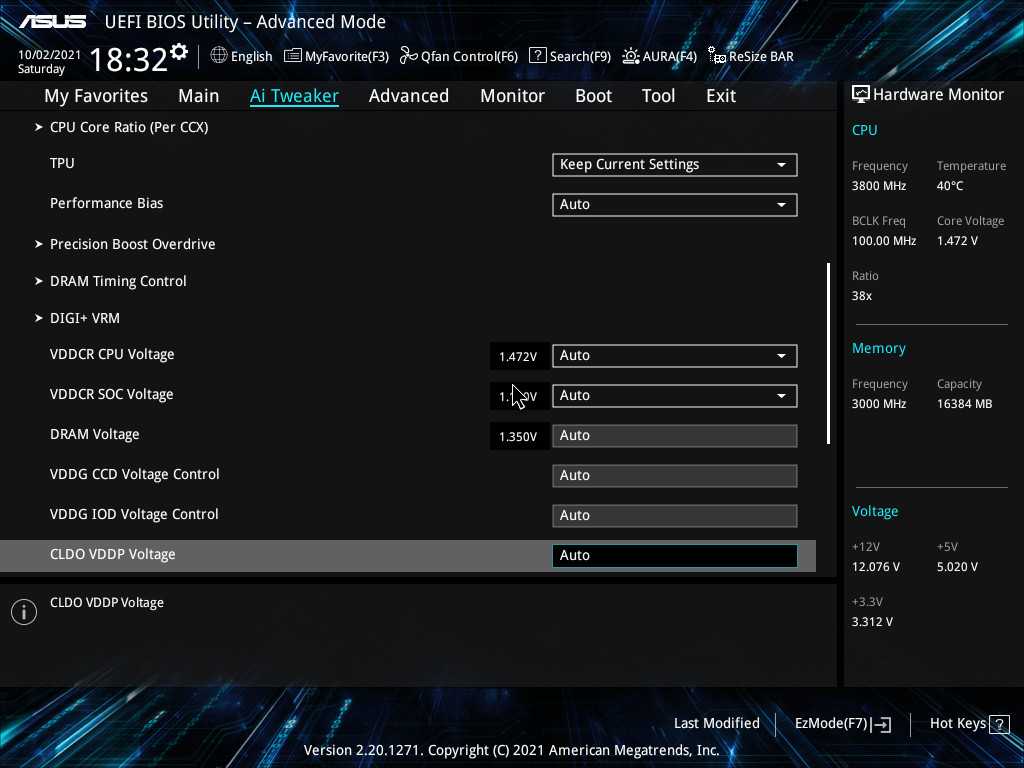Viewport: 1024px width, 768px height.
Task: Switch to the Boot tab
Action: (593, 96)
